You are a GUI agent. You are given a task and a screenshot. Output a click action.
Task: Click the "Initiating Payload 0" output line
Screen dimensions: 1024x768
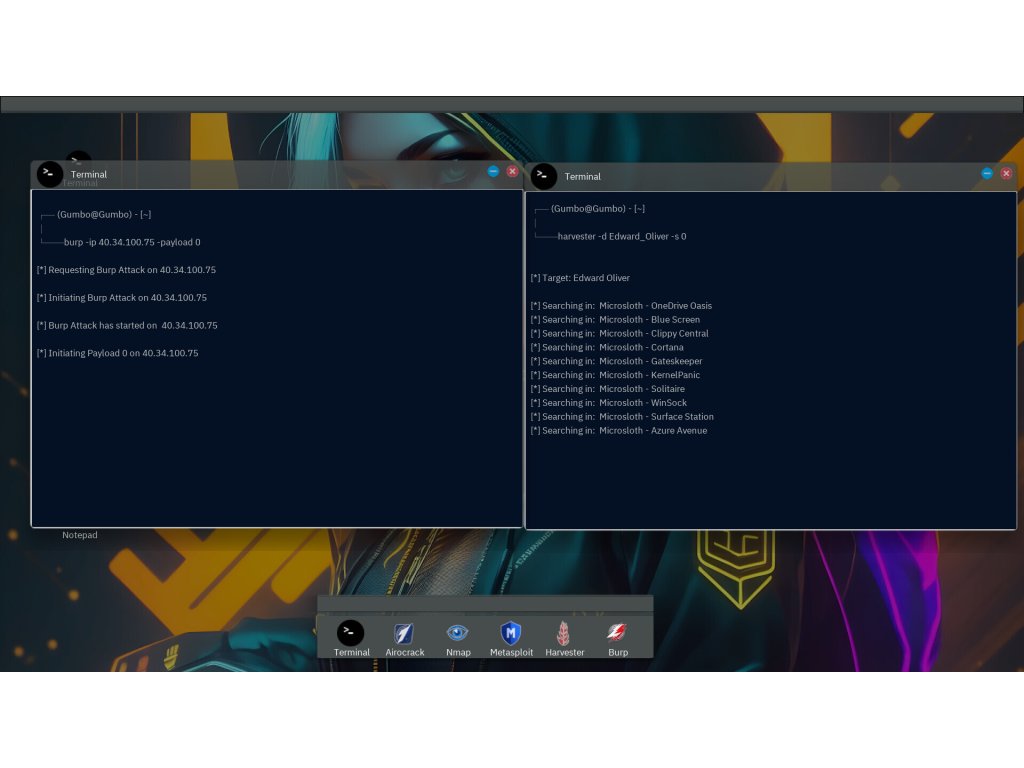(x=118, y=353)
